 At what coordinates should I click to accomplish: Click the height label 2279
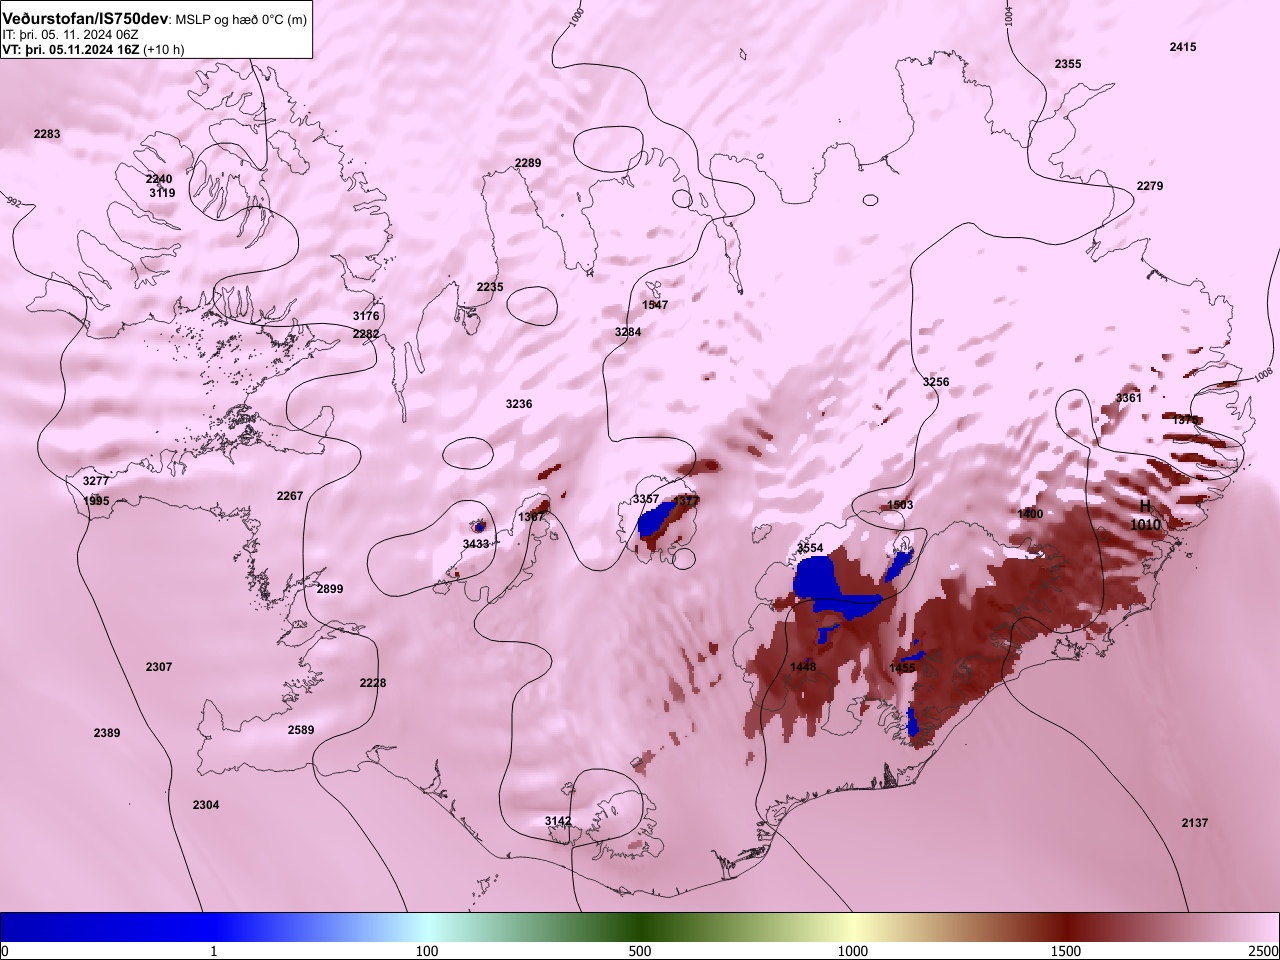point(1150,186)
